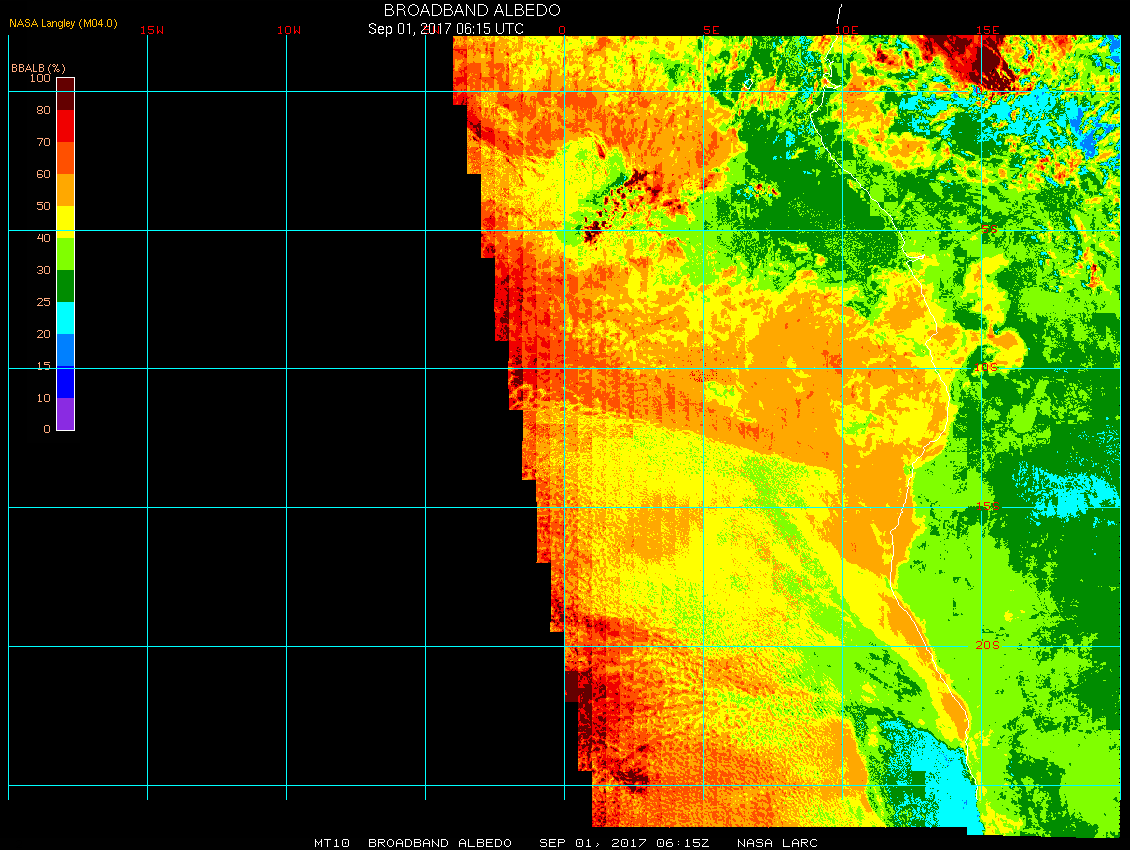This screenshot has height=850, width=1130.
Task: Click the legend scale value 20
Action: pos(44,334)
